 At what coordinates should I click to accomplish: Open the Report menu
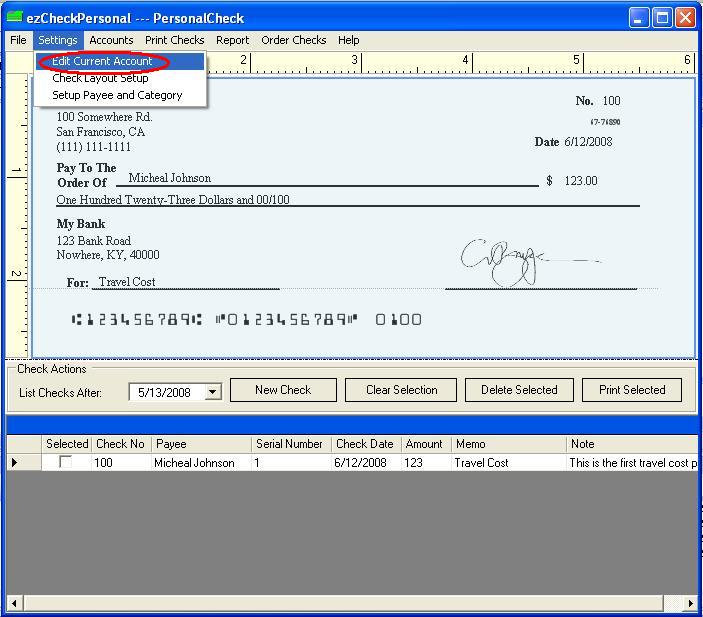click(232, 40)
